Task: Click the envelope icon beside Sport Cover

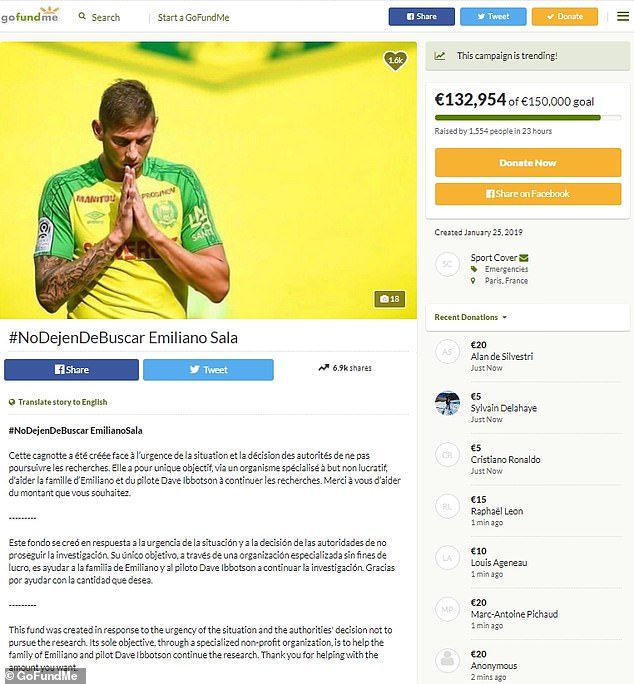Action: 524,258
